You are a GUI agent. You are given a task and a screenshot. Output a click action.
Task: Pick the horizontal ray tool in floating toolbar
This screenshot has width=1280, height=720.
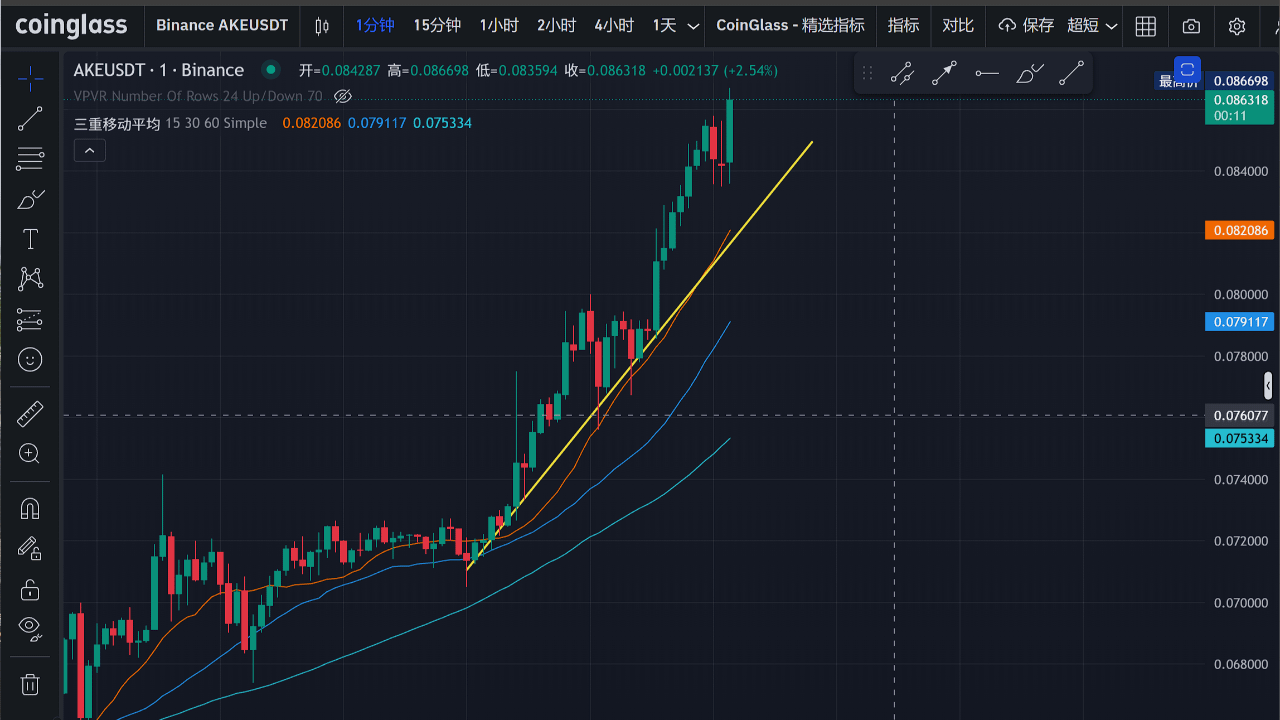[987, 73]
